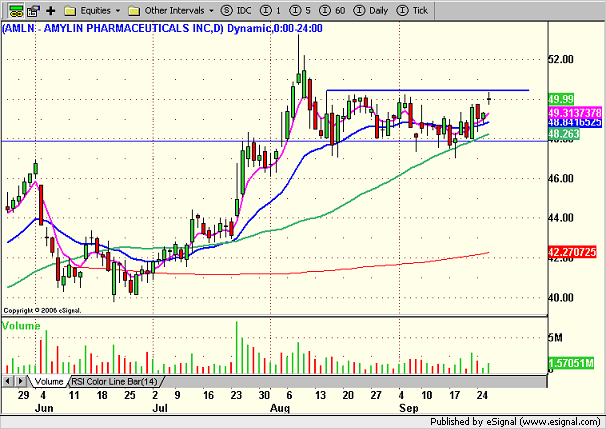Click the 5M volume axis label
Image resolution: width=606 pixels, height=429 pixels.
[x=555, y=338]
